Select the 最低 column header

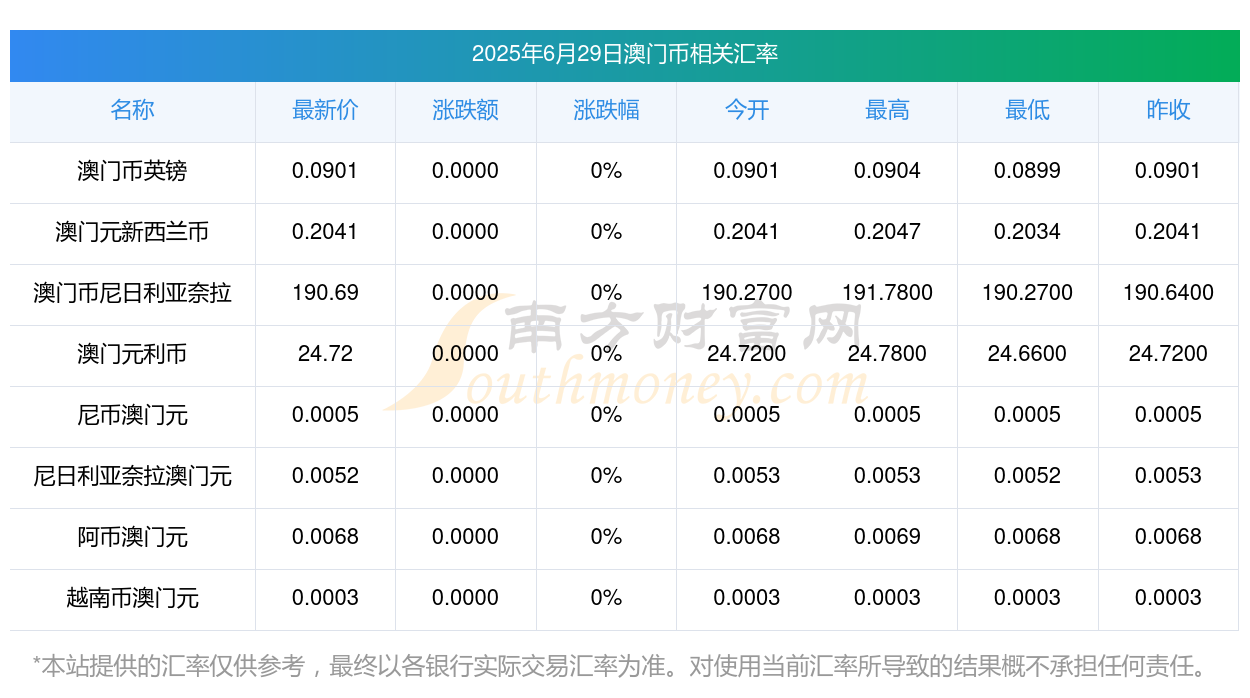tap(1028, 110)
